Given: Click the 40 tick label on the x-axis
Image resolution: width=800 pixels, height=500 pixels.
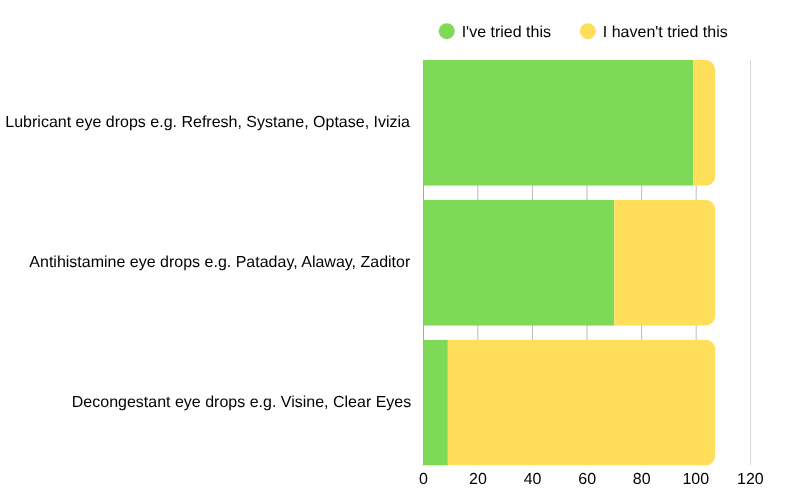Looking at the screenshot, I should pyautogui.click(x=532, y=478).
